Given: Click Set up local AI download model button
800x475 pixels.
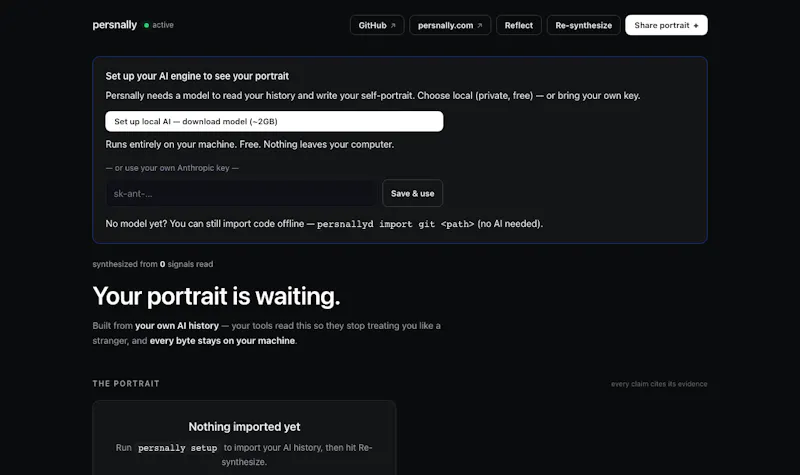Looking at the screenshot, I should [274, 121].
